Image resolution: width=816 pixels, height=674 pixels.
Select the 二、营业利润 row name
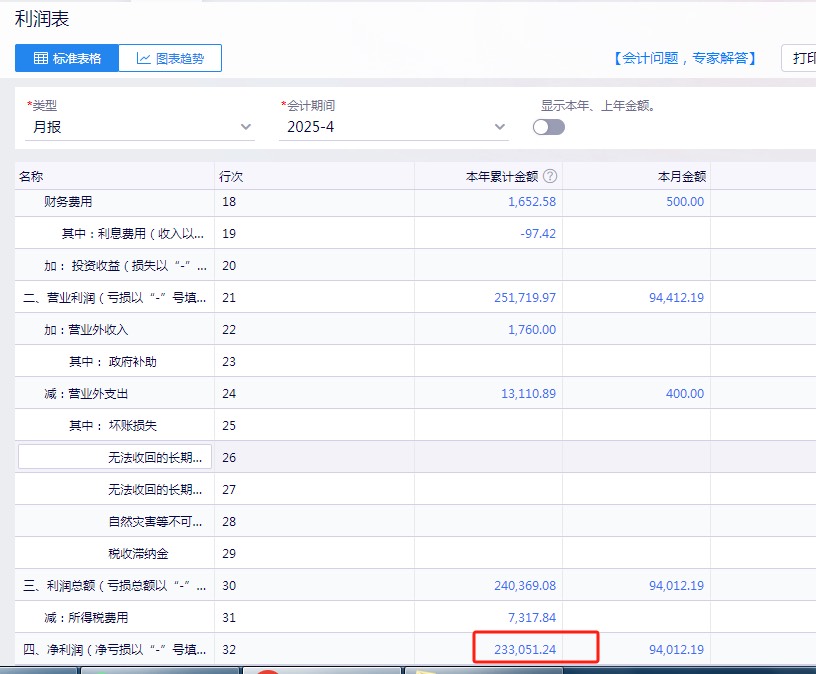[x=114, y=298]
